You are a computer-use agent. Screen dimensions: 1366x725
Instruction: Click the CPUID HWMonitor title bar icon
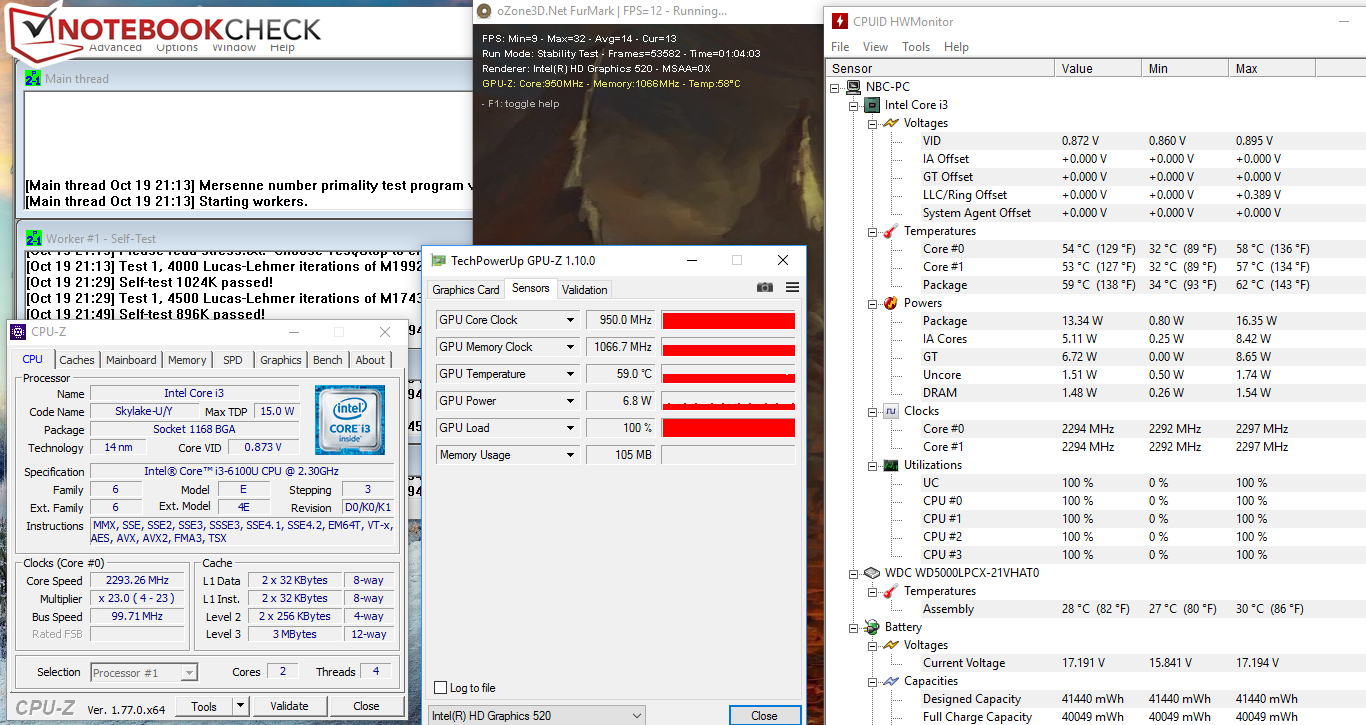(838, 21)
